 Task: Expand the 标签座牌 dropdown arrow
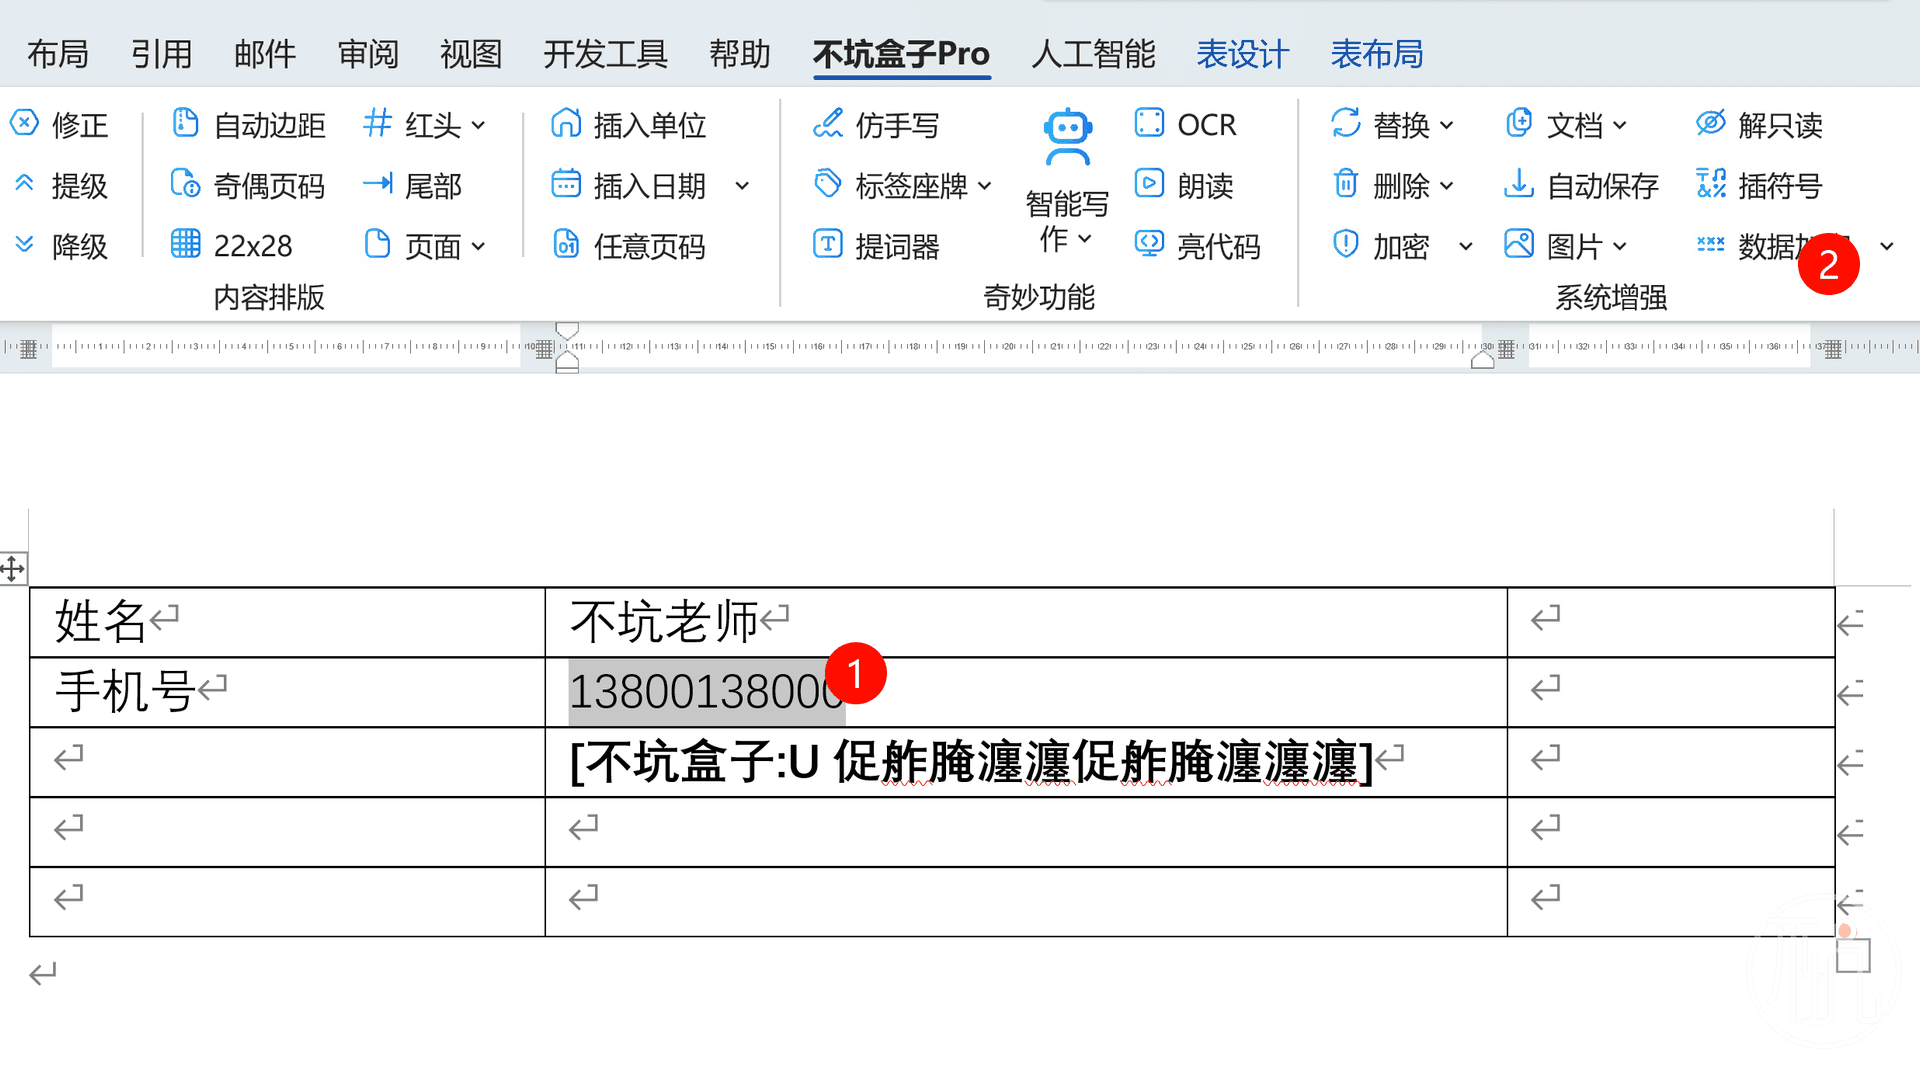coord(985,186)
